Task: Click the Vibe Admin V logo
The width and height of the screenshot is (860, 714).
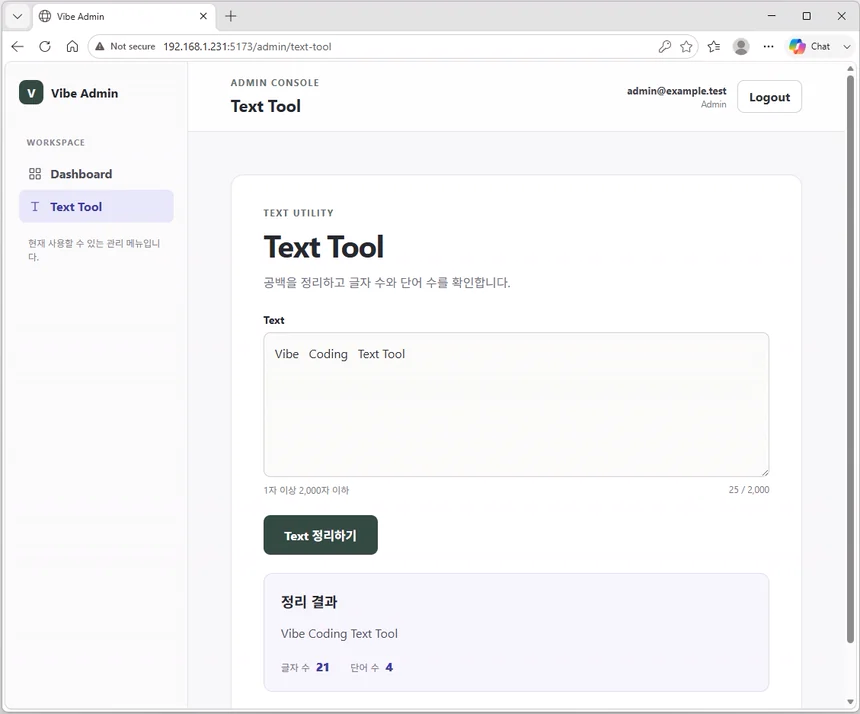Action: (31, 93)
